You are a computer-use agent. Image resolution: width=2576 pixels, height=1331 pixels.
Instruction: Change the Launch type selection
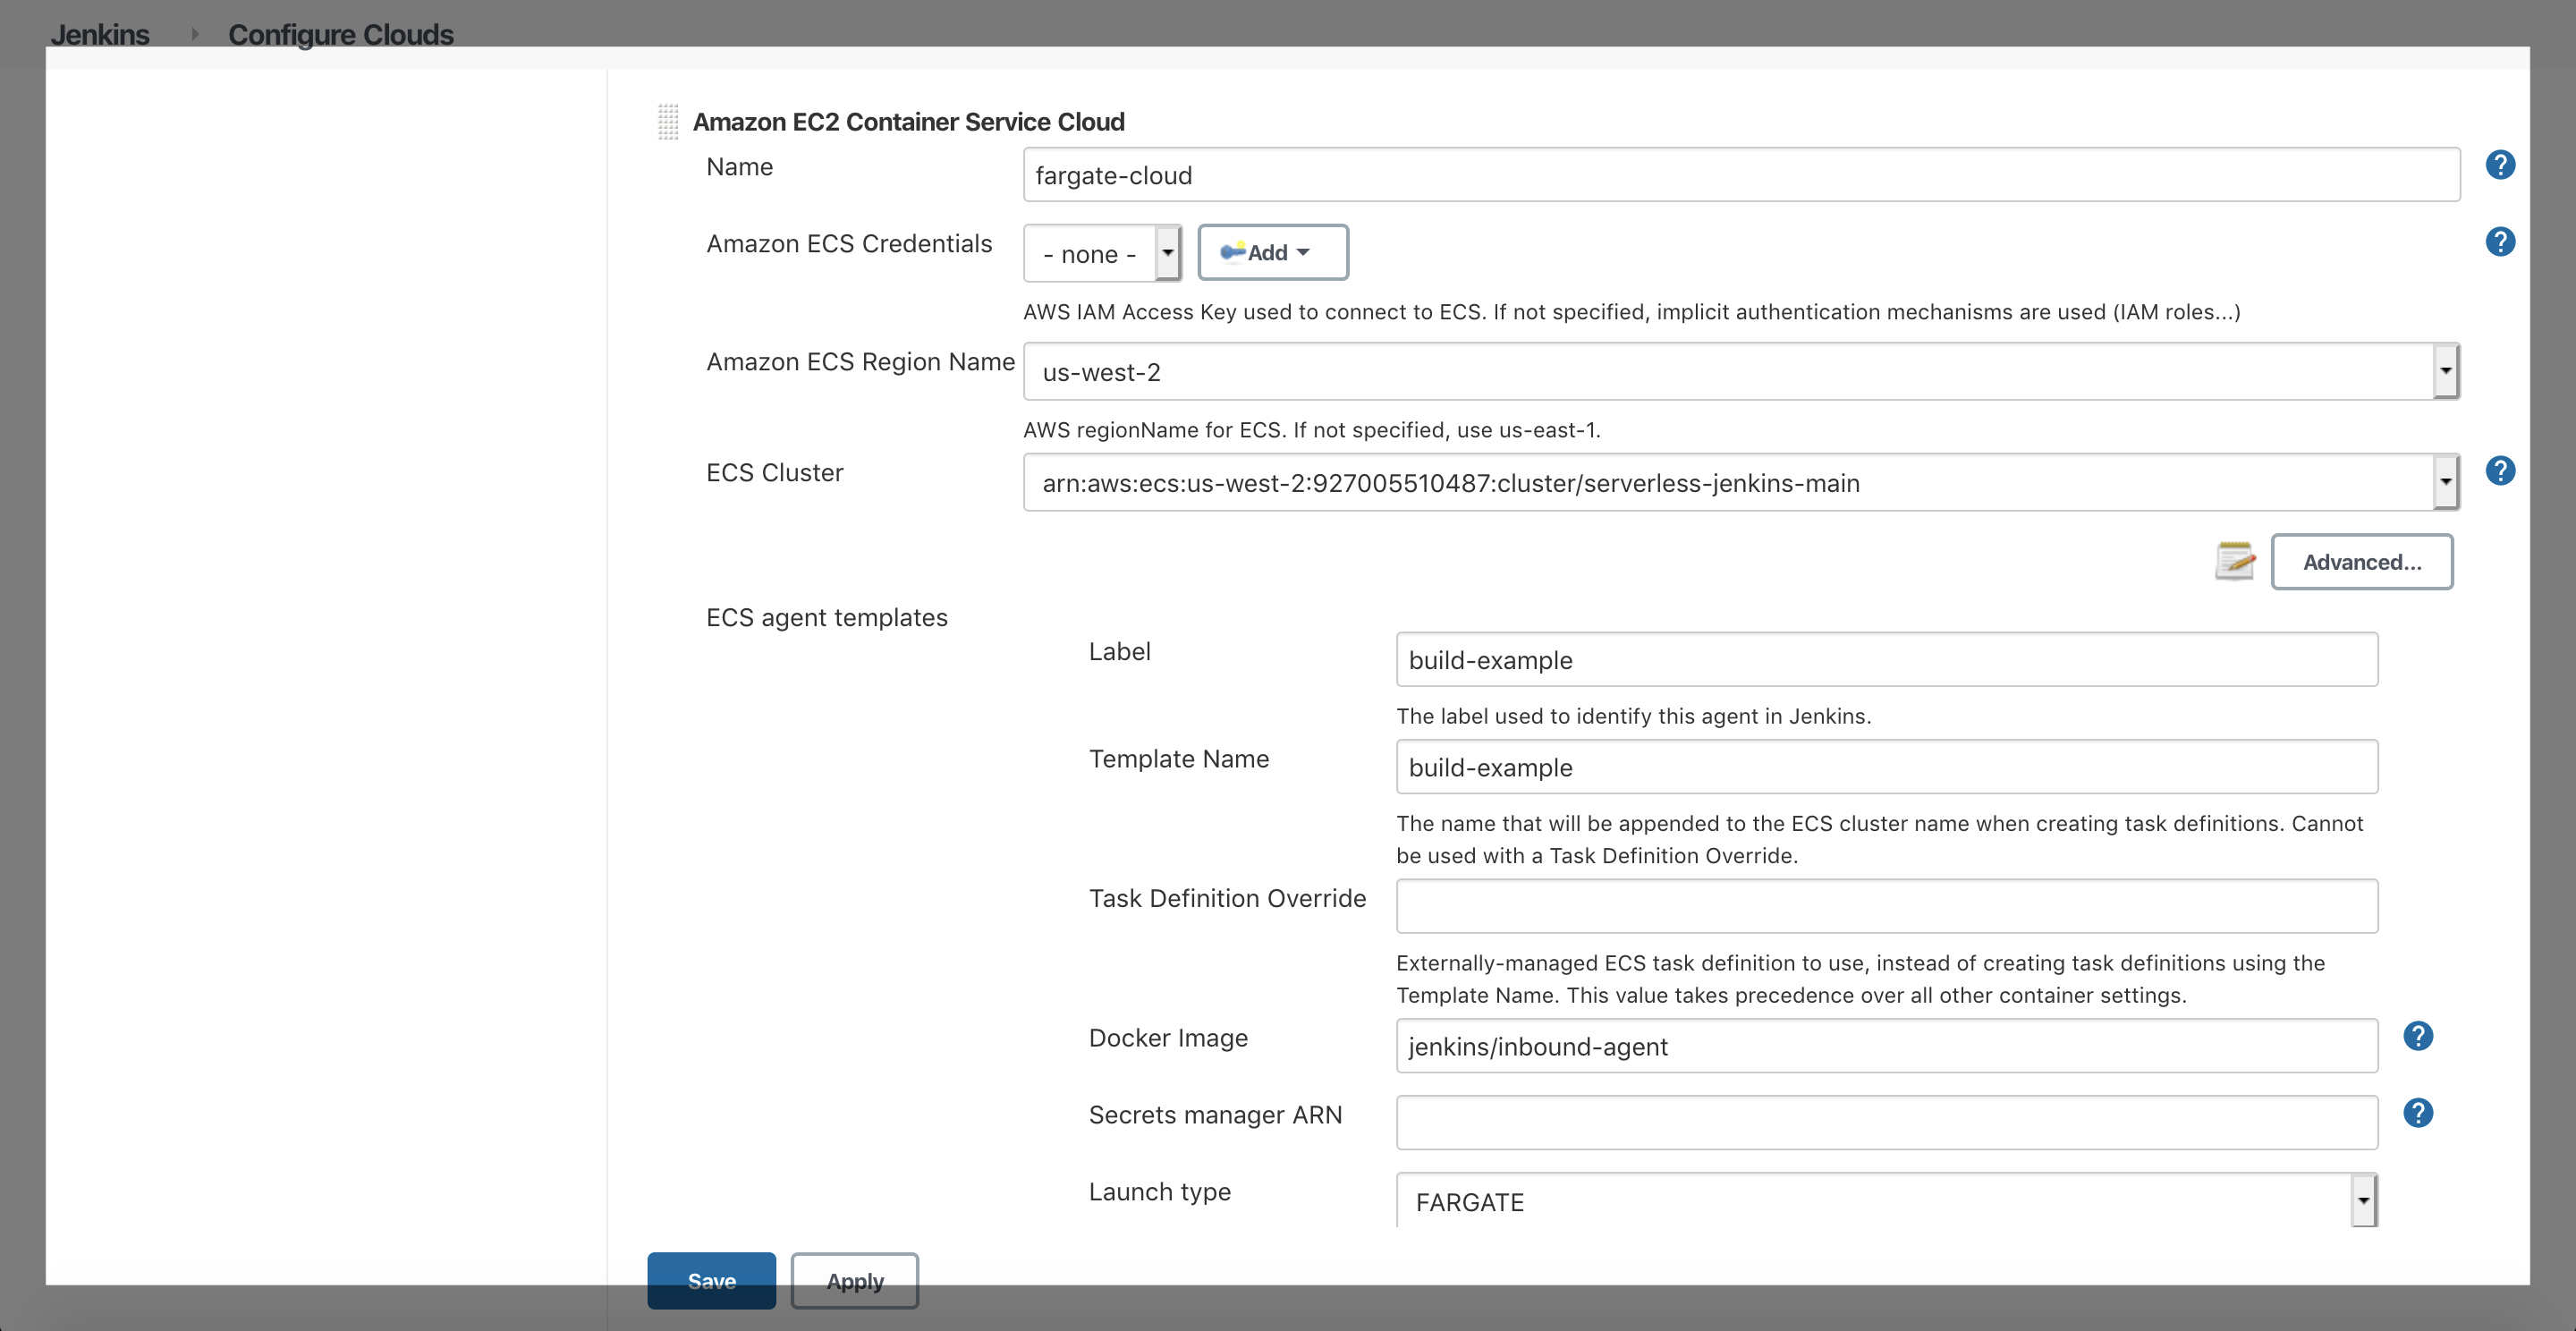click(x=2363, y=1200)
